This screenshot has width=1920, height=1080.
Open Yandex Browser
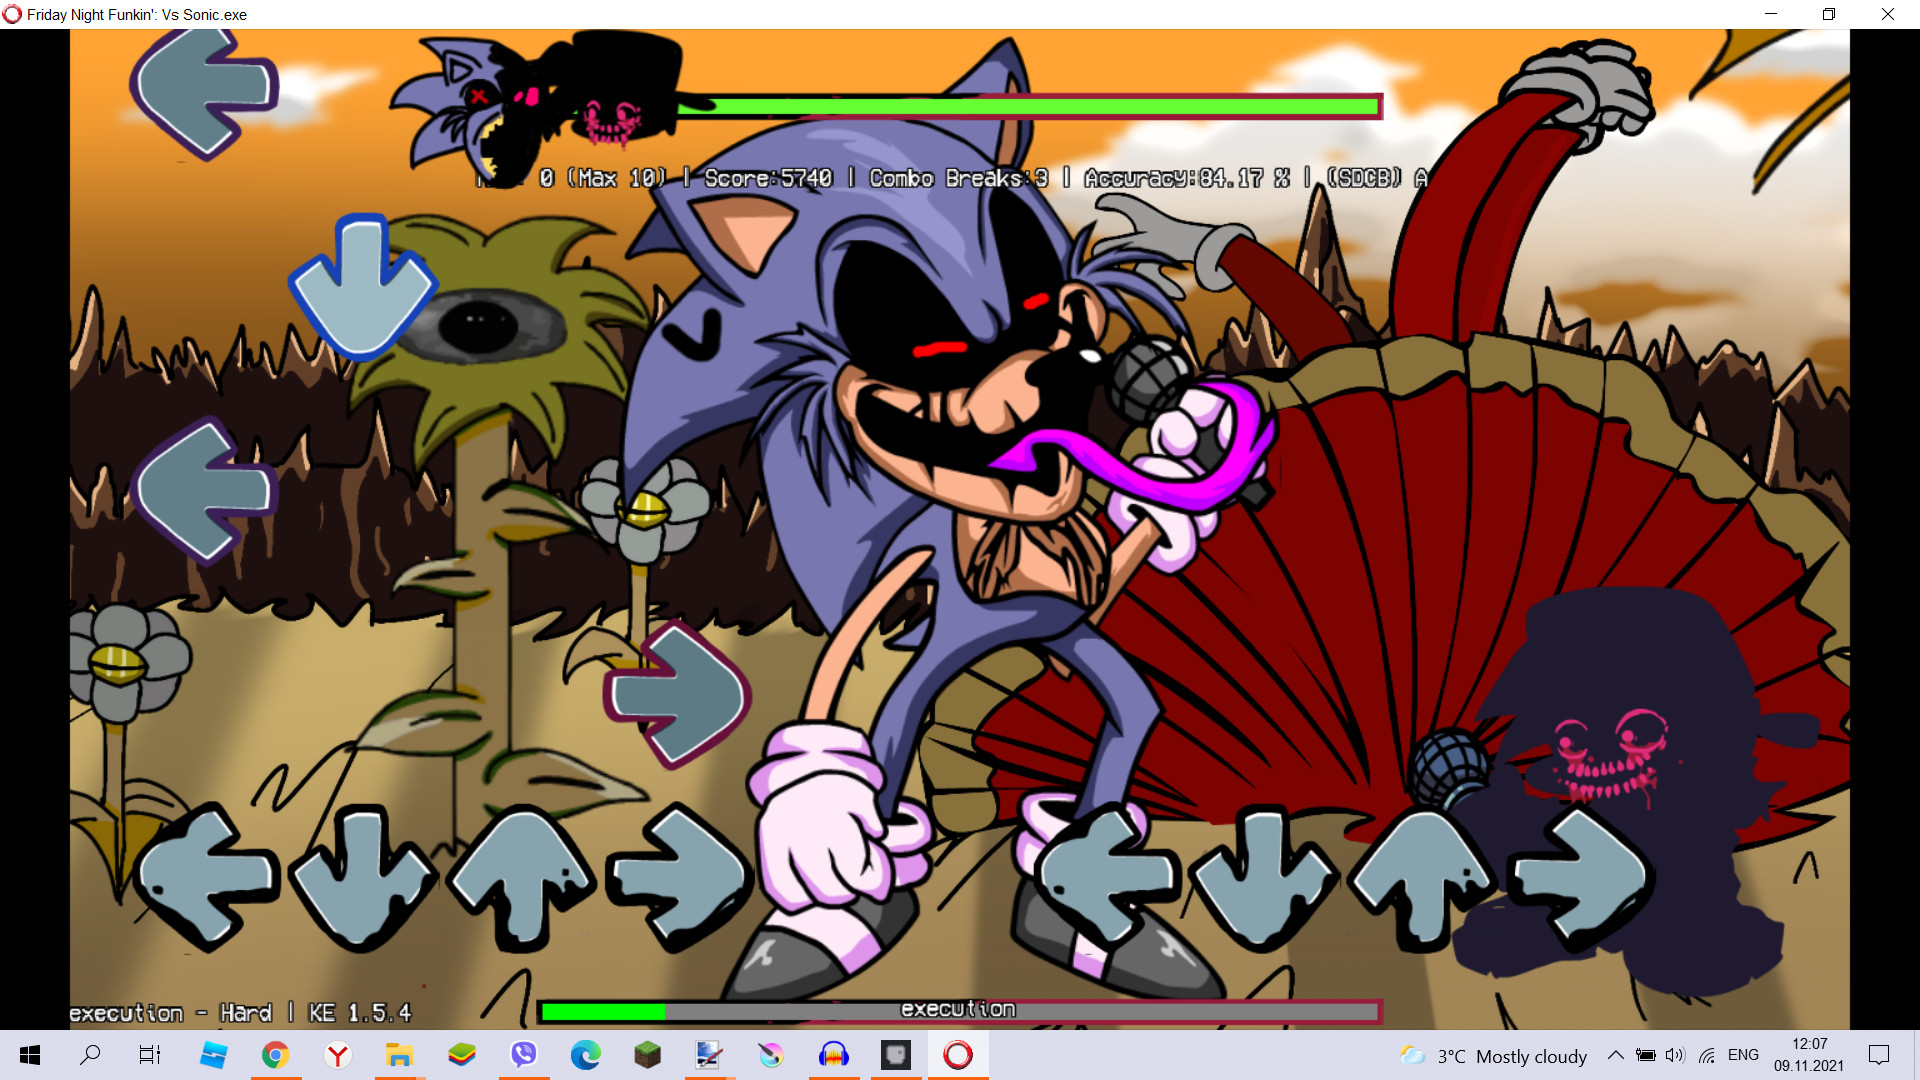coord(337,1055)
